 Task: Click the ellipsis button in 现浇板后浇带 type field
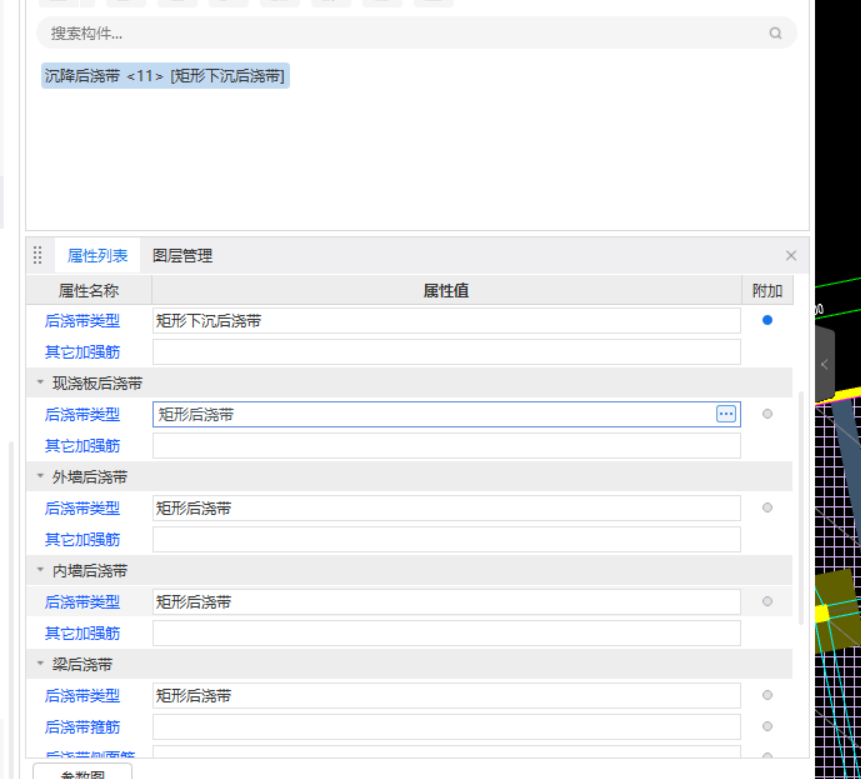(x=726, y=414)
